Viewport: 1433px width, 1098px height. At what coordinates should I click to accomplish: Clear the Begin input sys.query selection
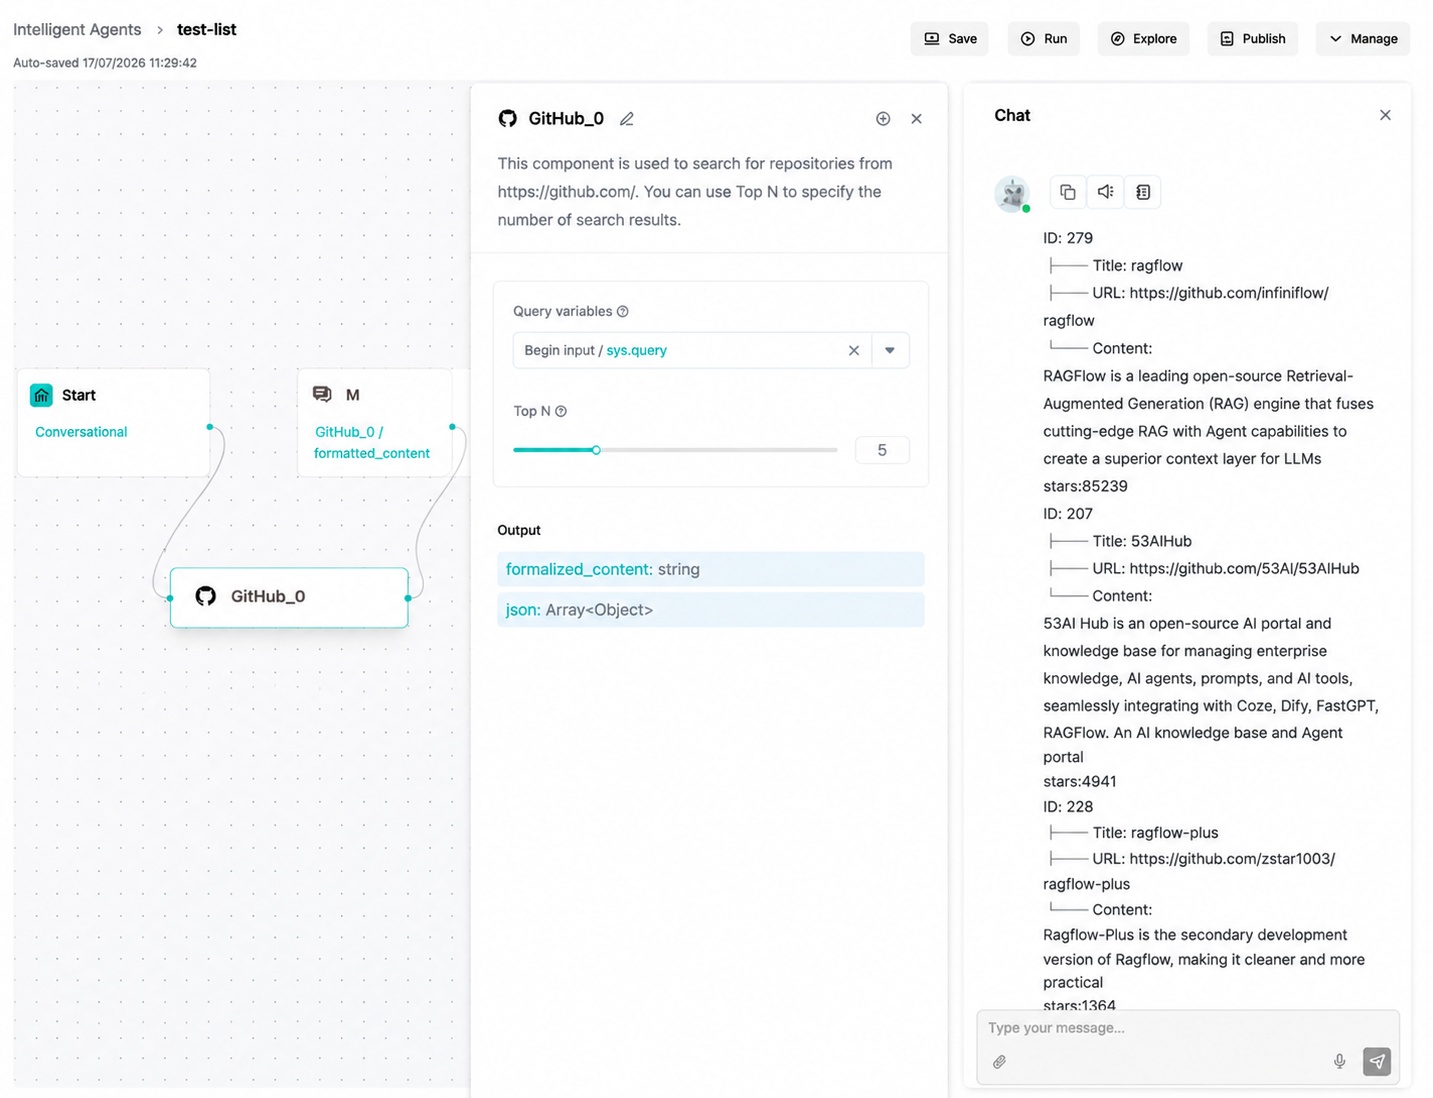click(x=854, y=350)
